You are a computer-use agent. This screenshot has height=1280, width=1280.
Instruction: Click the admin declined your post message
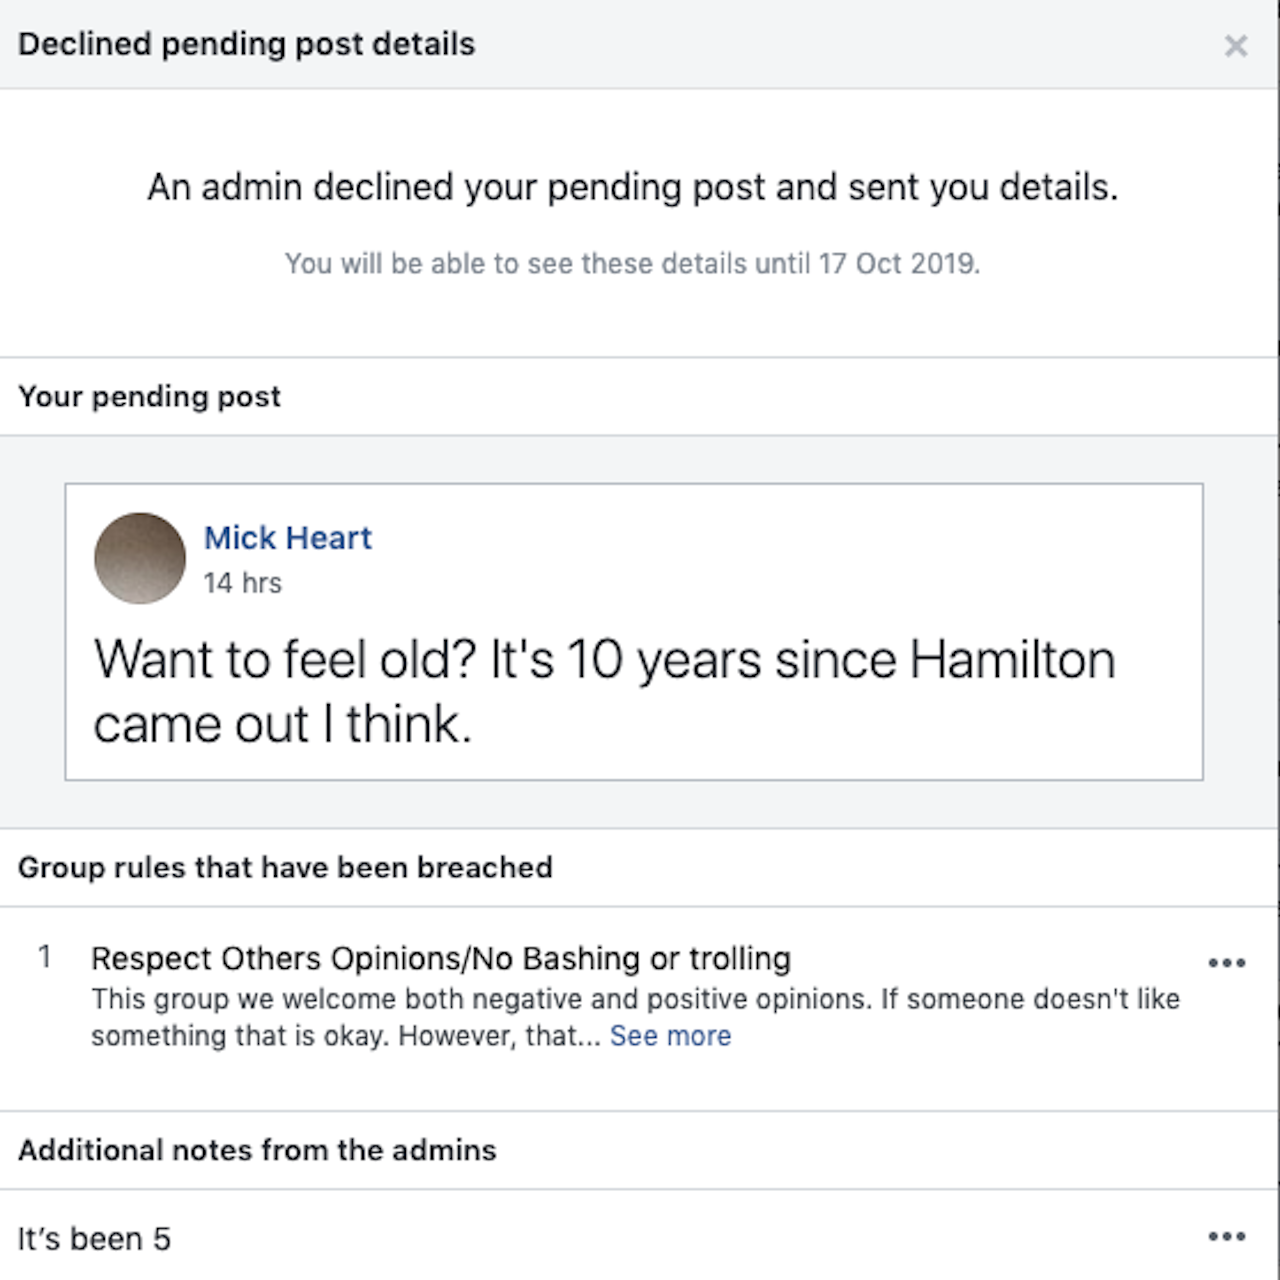632,187
